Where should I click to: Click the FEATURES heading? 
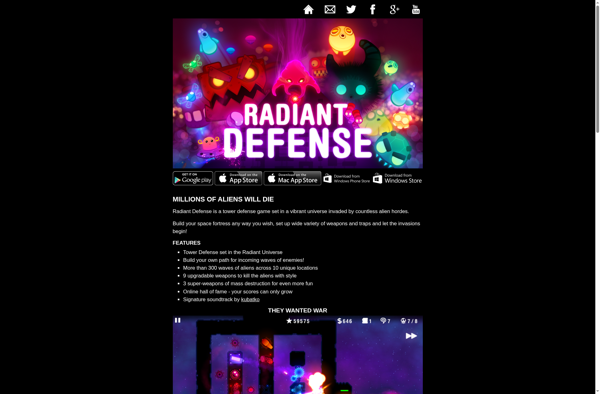click(186, 243)
